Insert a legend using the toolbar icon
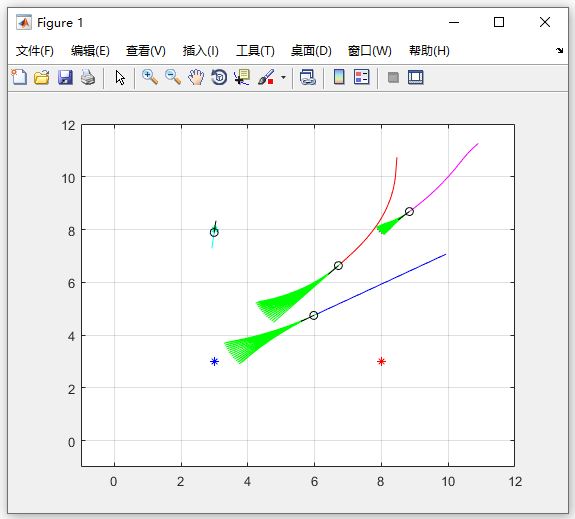Viewport: 575px width, 519px height. click(x=362, y=77)
